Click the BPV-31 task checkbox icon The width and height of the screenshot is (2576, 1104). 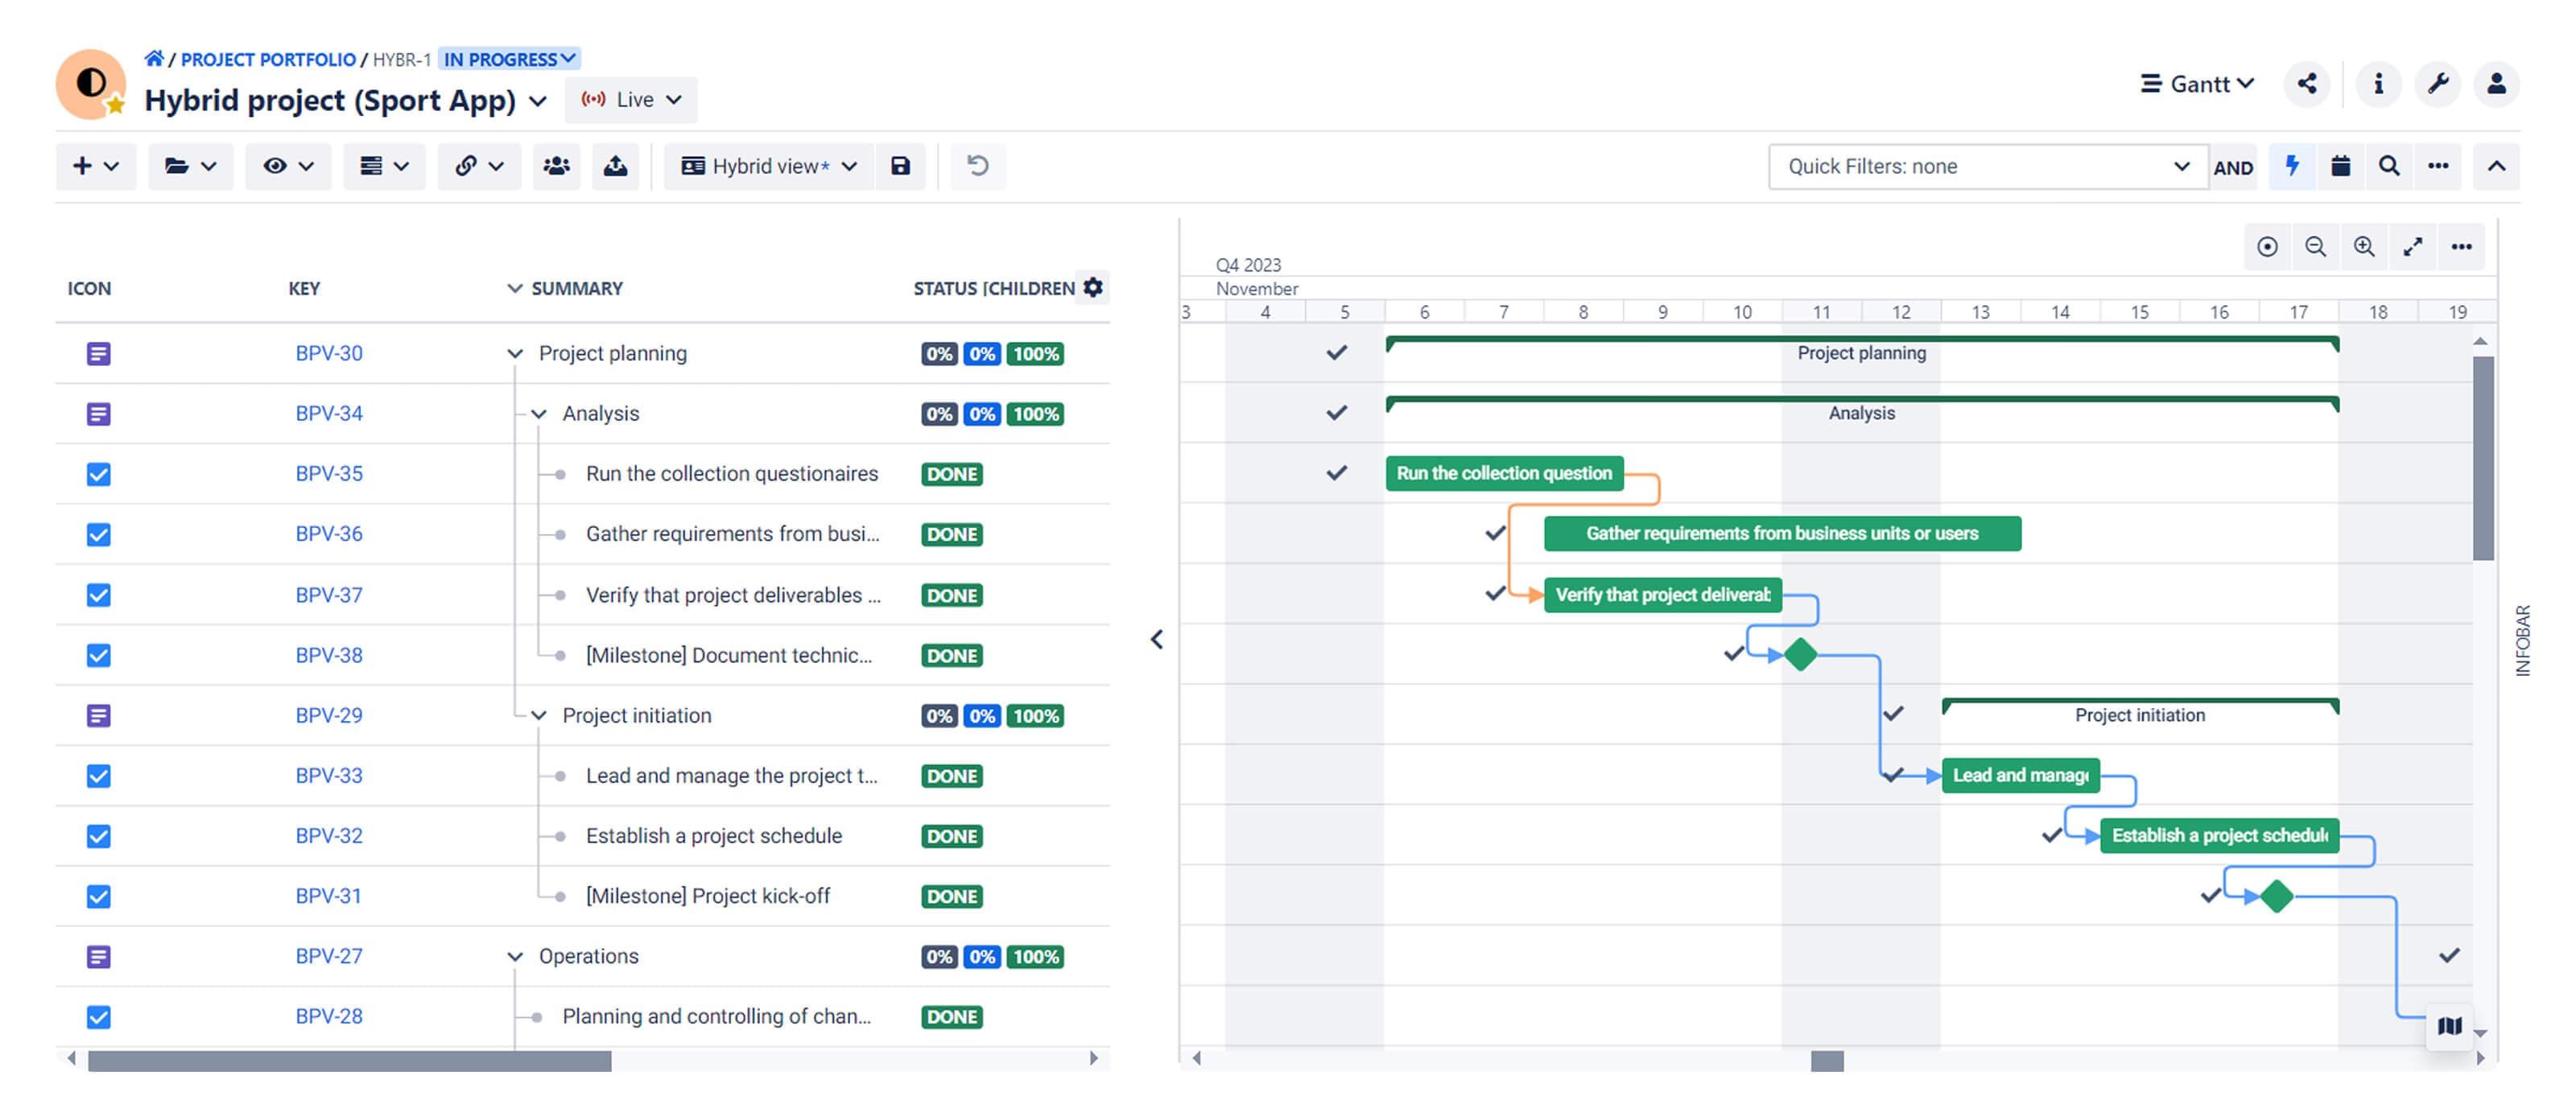pos(98,896)
